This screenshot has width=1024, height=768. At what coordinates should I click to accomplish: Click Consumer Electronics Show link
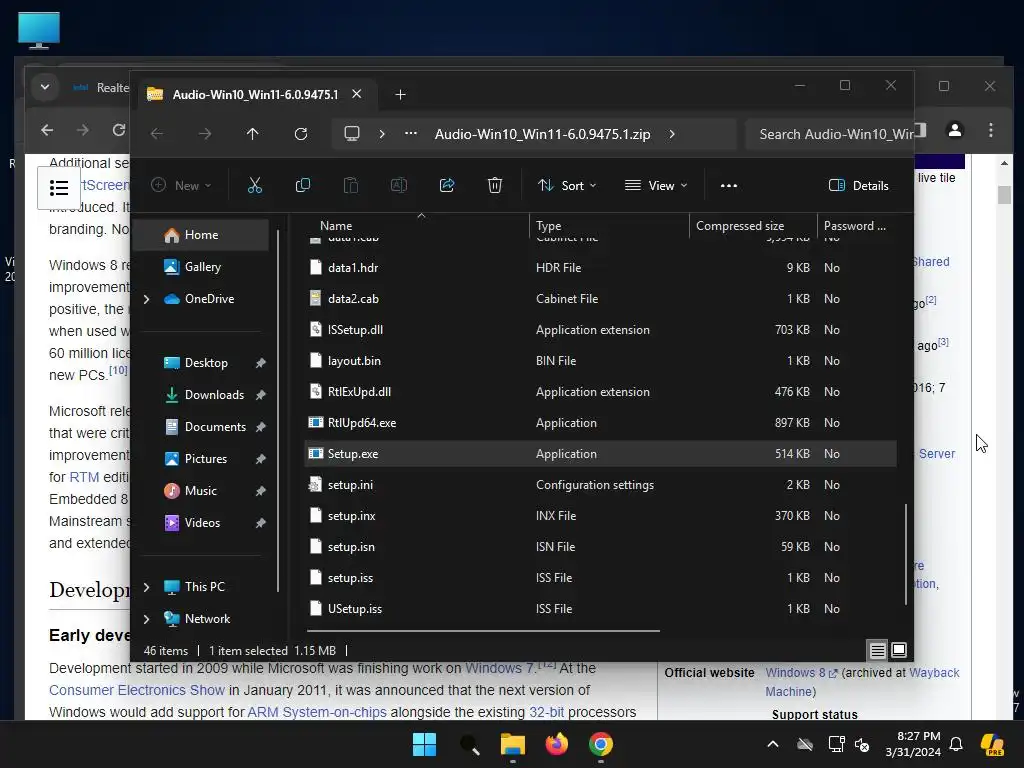pos(136,690)
